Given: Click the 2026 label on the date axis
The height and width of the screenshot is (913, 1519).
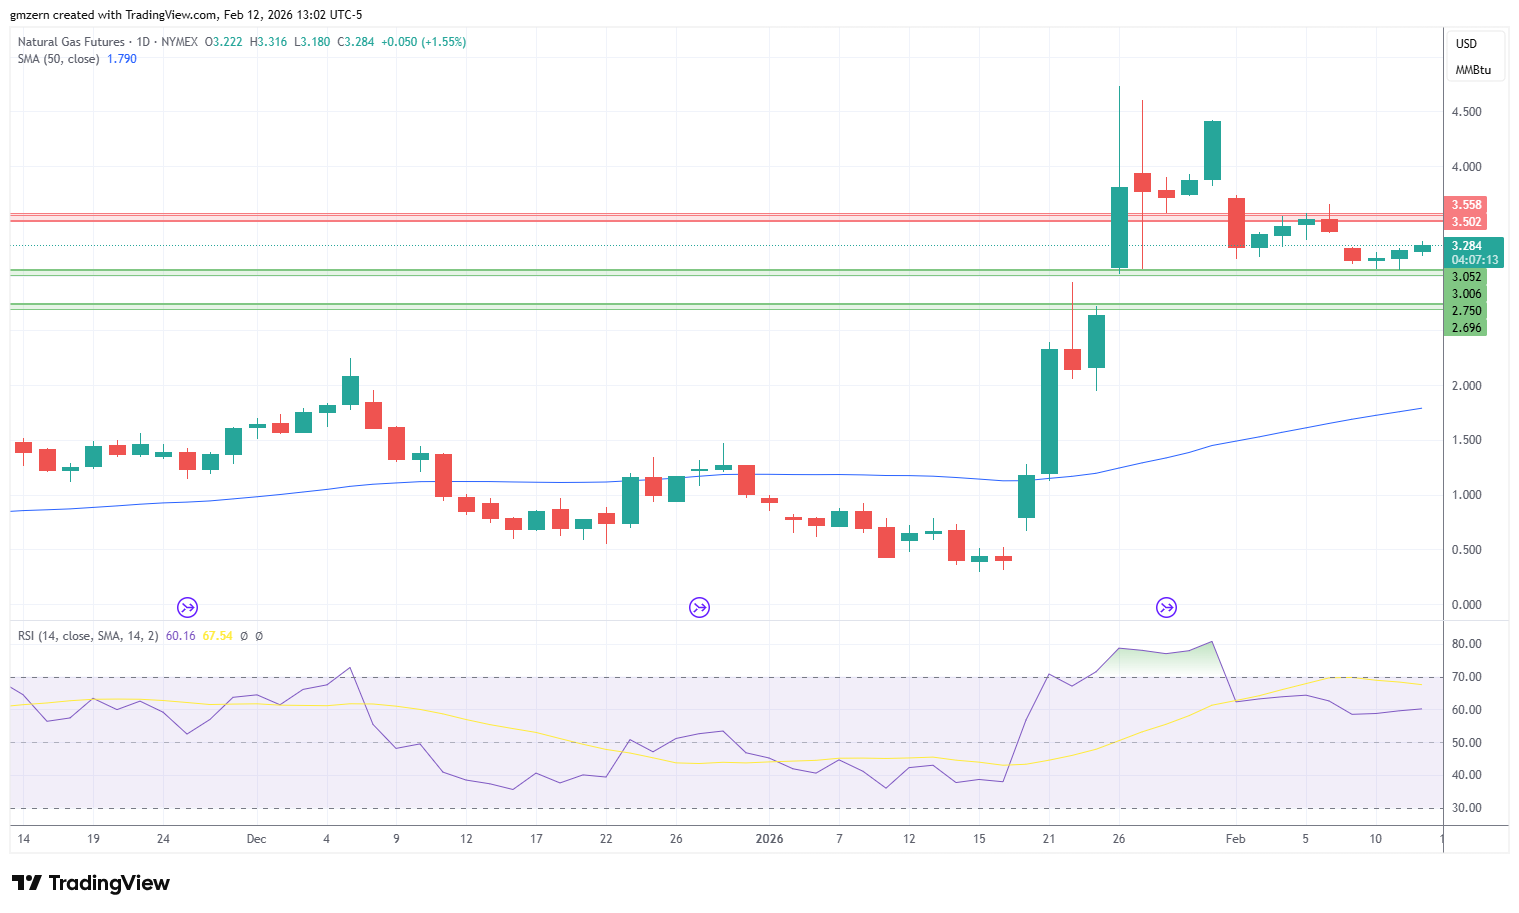Looking at the screenshot, I should 770,839.
